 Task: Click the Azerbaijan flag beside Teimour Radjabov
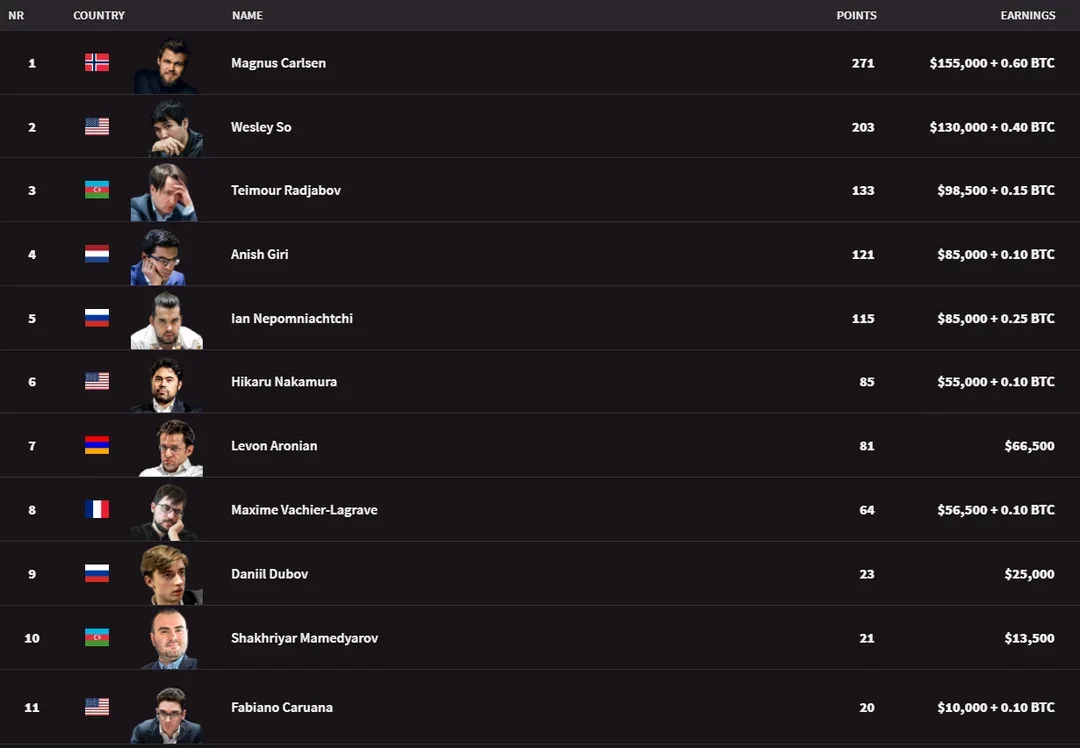click(97, 190)
